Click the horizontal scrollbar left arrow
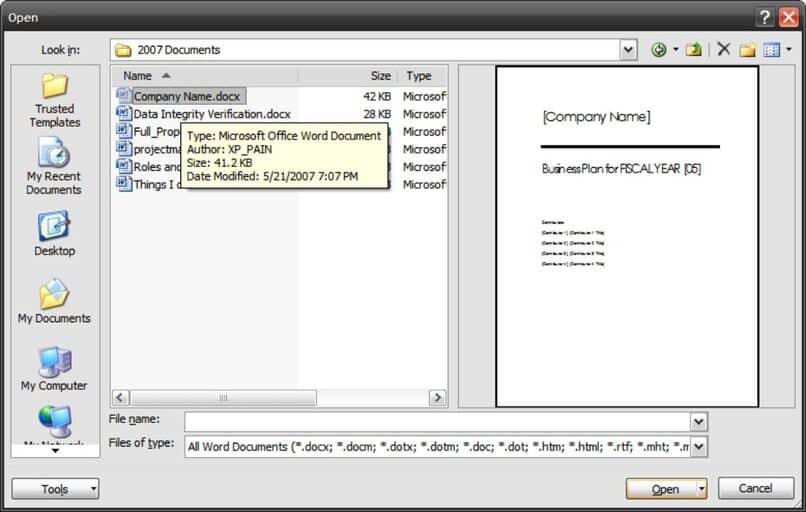The width and height of the screenshot is (806, 512). [120, 397]
